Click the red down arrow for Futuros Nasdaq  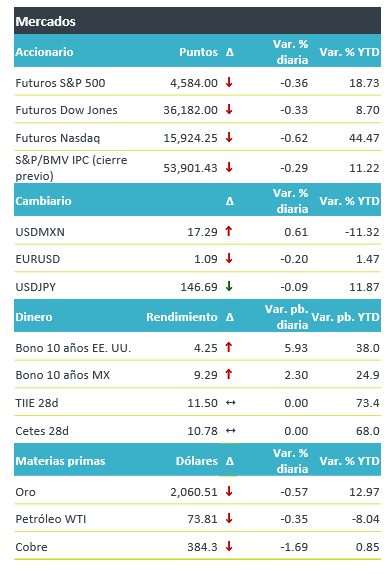(x=229, y=137)
